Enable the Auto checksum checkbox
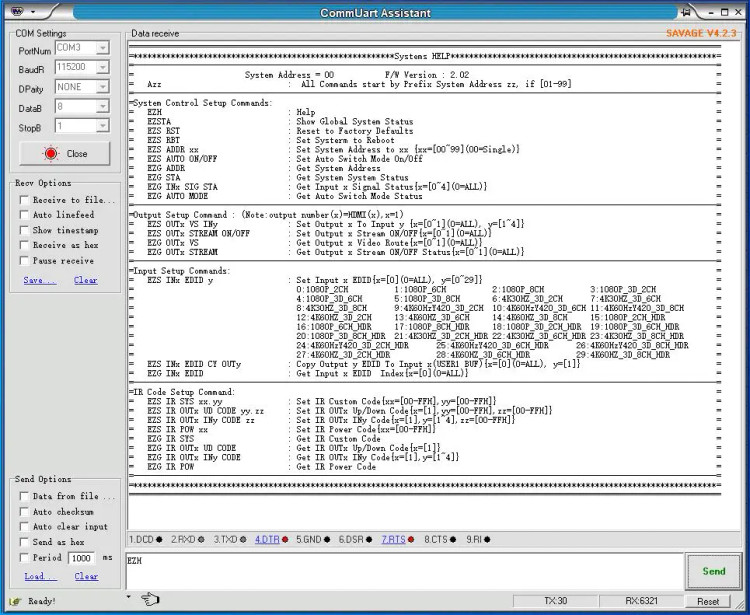The image size is (750, 615). [24, 511]
